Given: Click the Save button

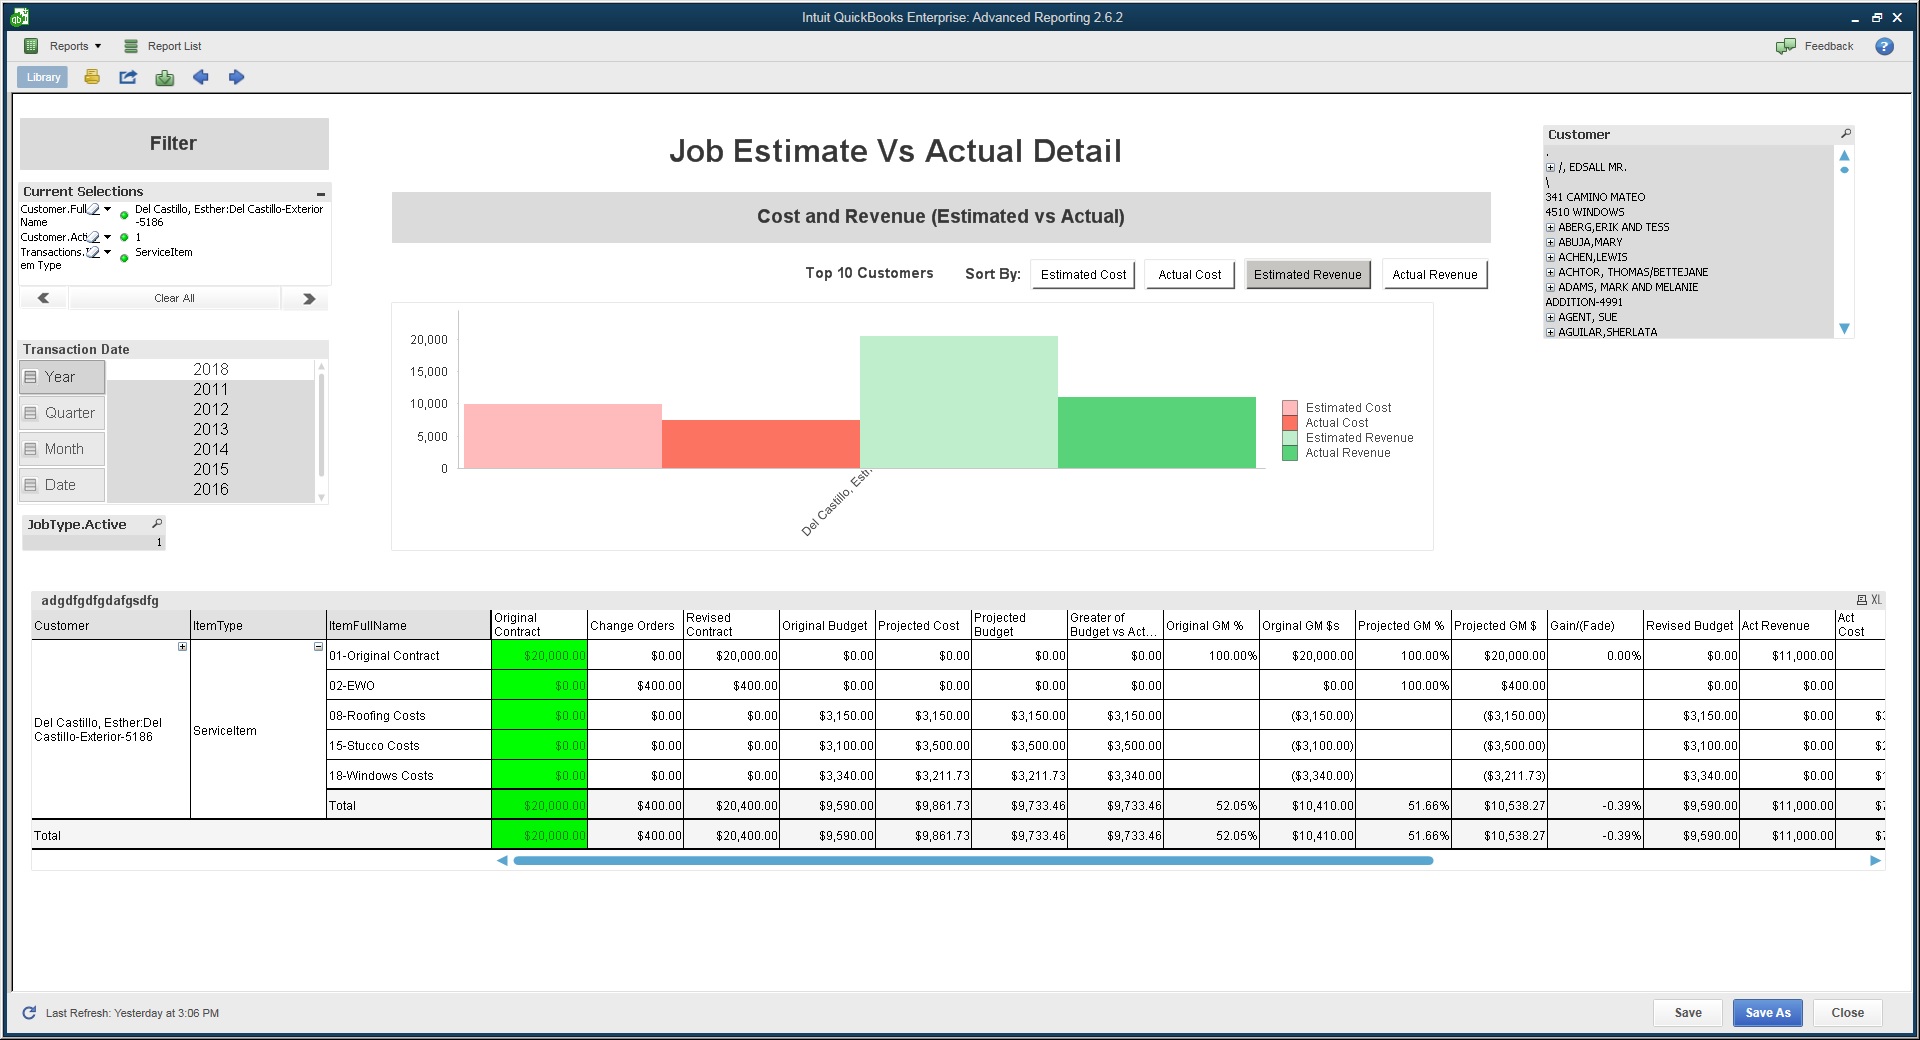Looking at the screenshot, I should tap(1688, 1013).
